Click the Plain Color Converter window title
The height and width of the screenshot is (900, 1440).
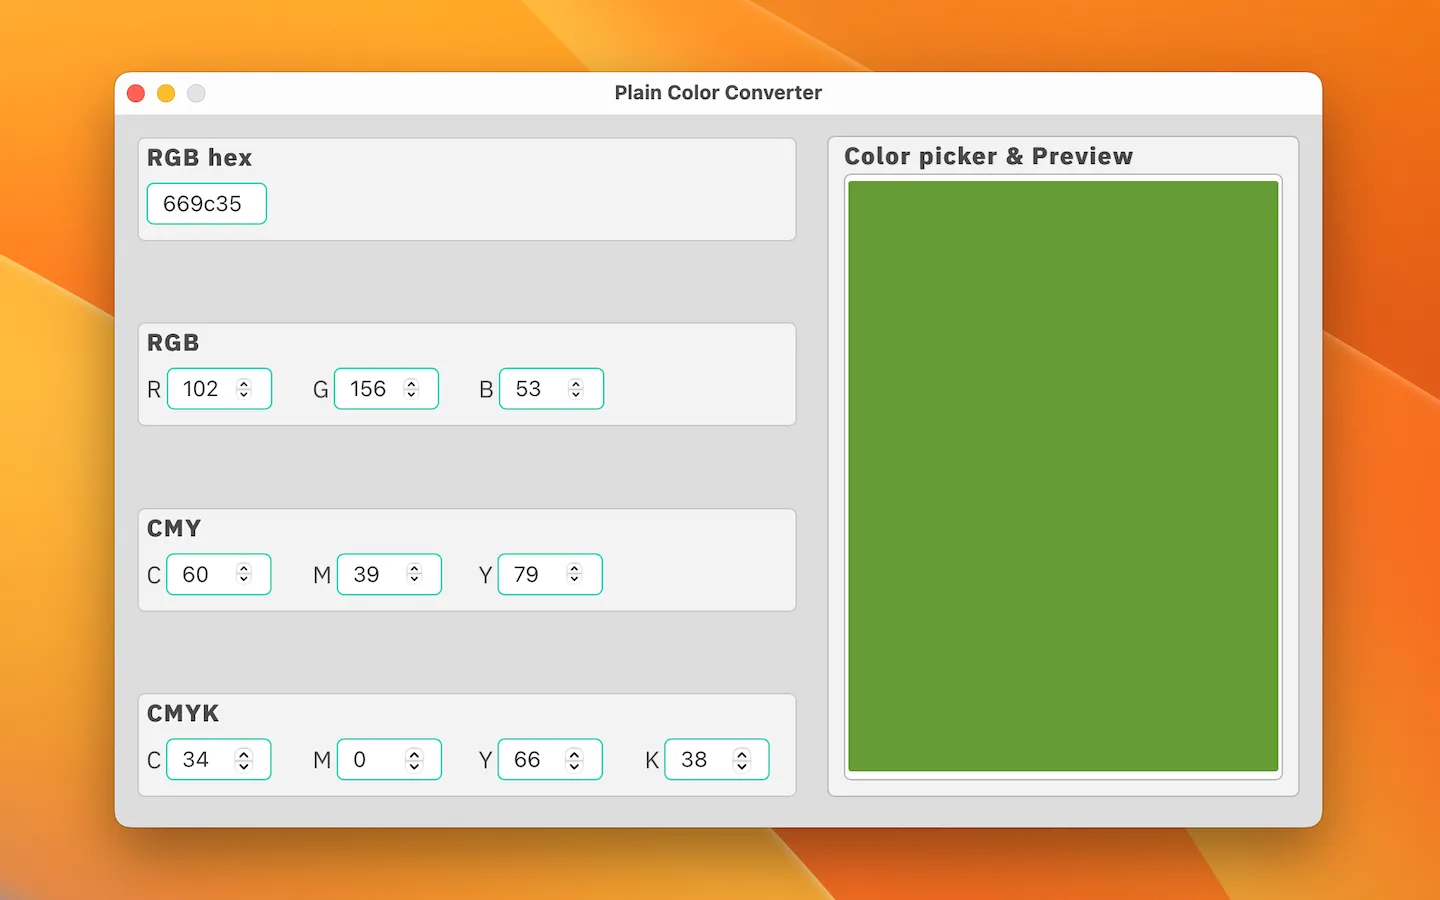point(718,93)
